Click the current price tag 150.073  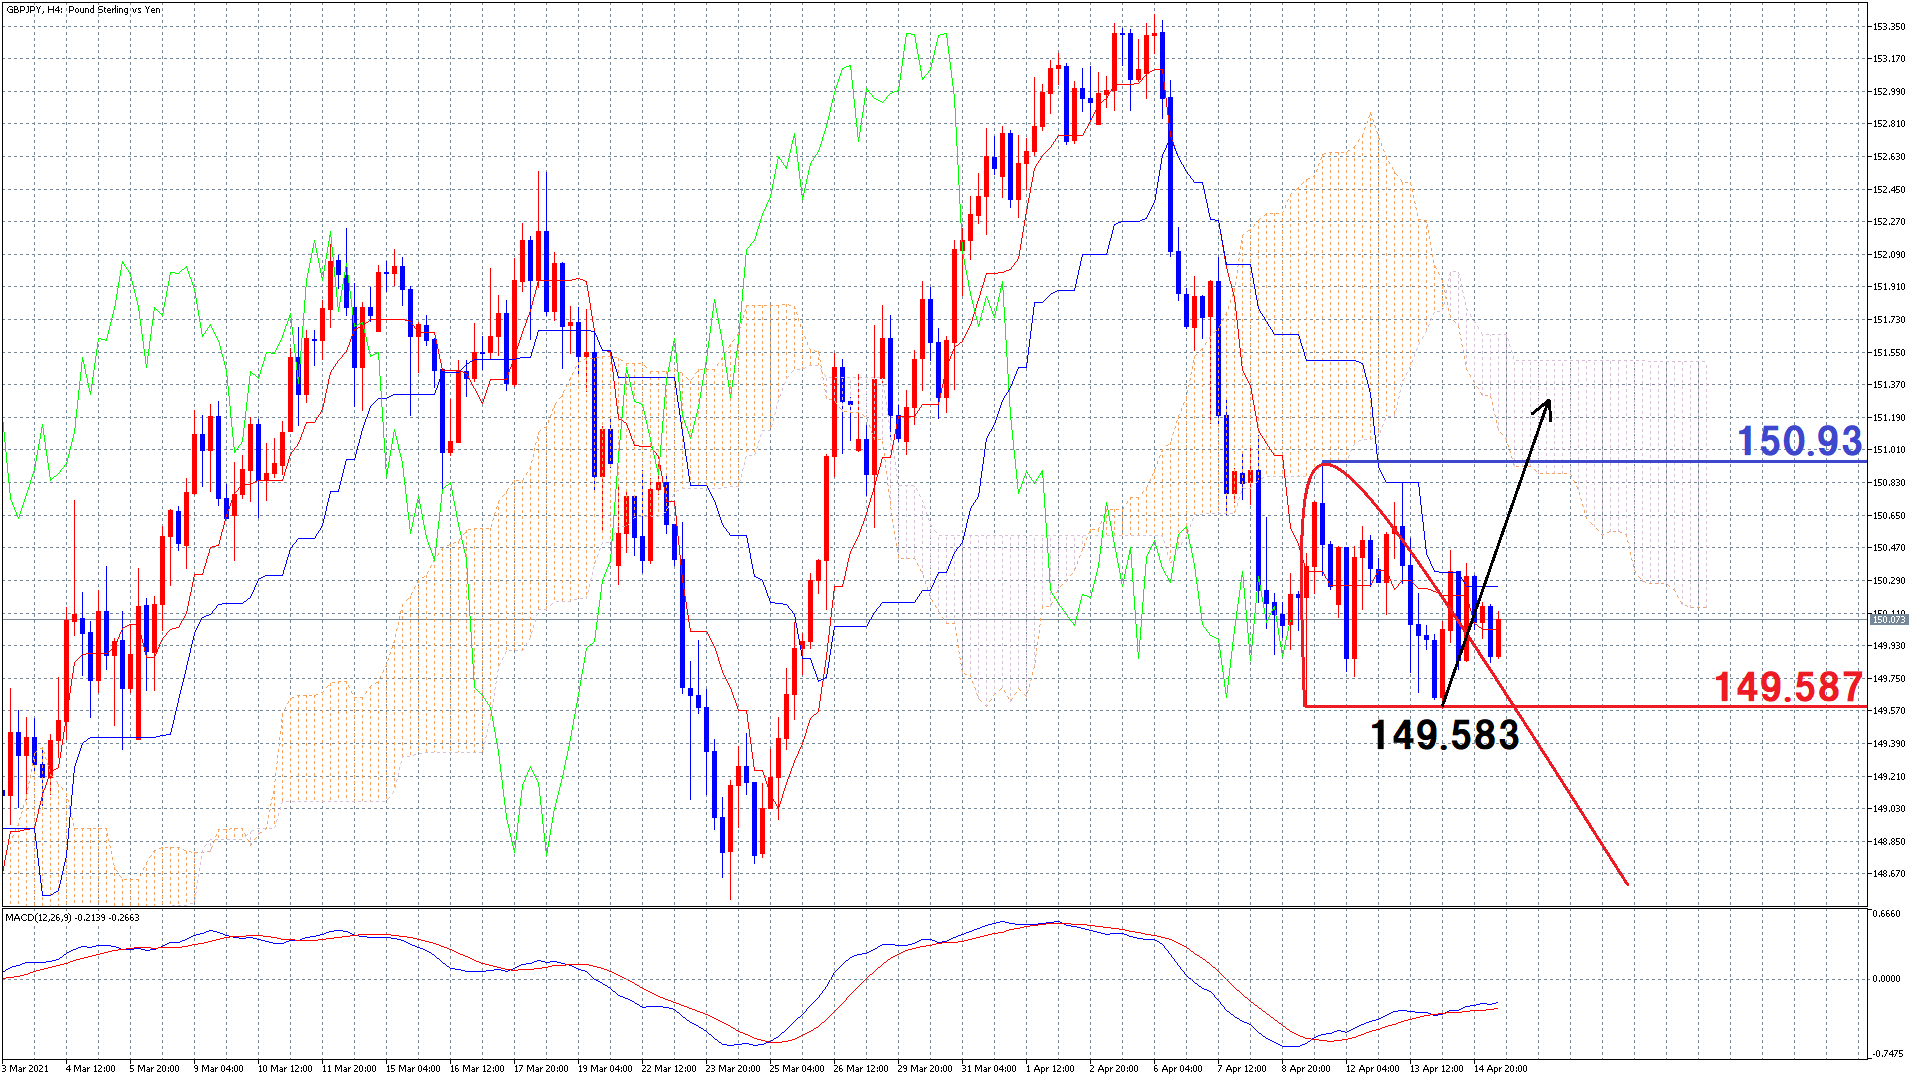(1889, 620)
